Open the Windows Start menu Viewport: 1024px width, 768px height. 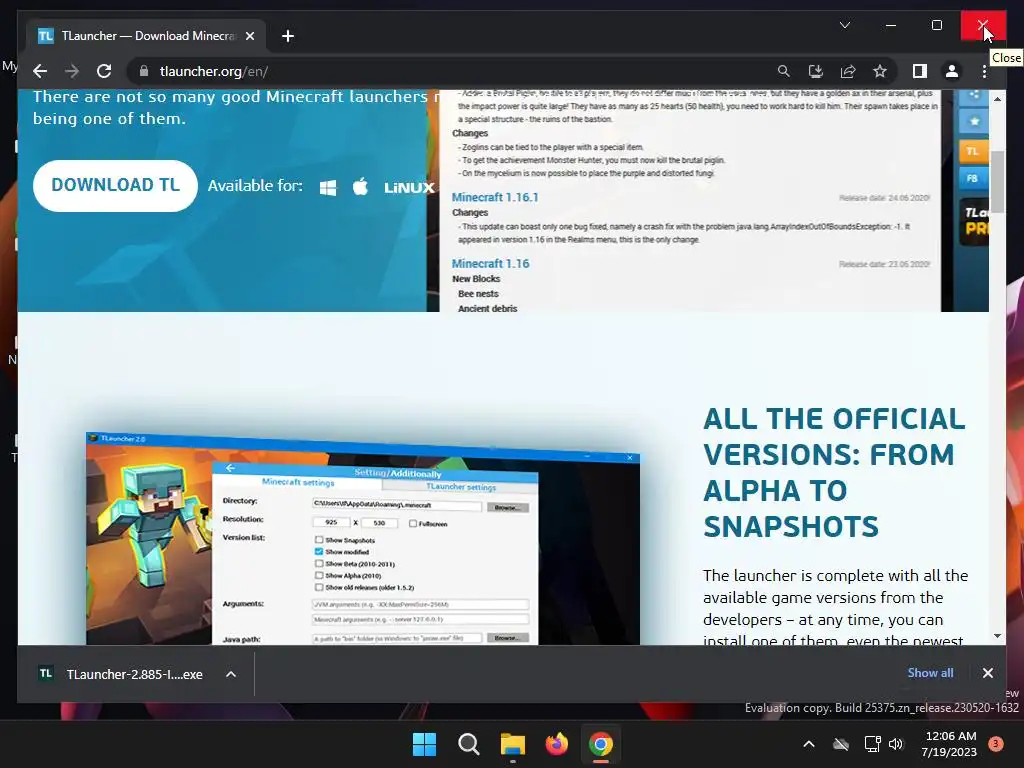pyautogui.click(x=424, y=744)
